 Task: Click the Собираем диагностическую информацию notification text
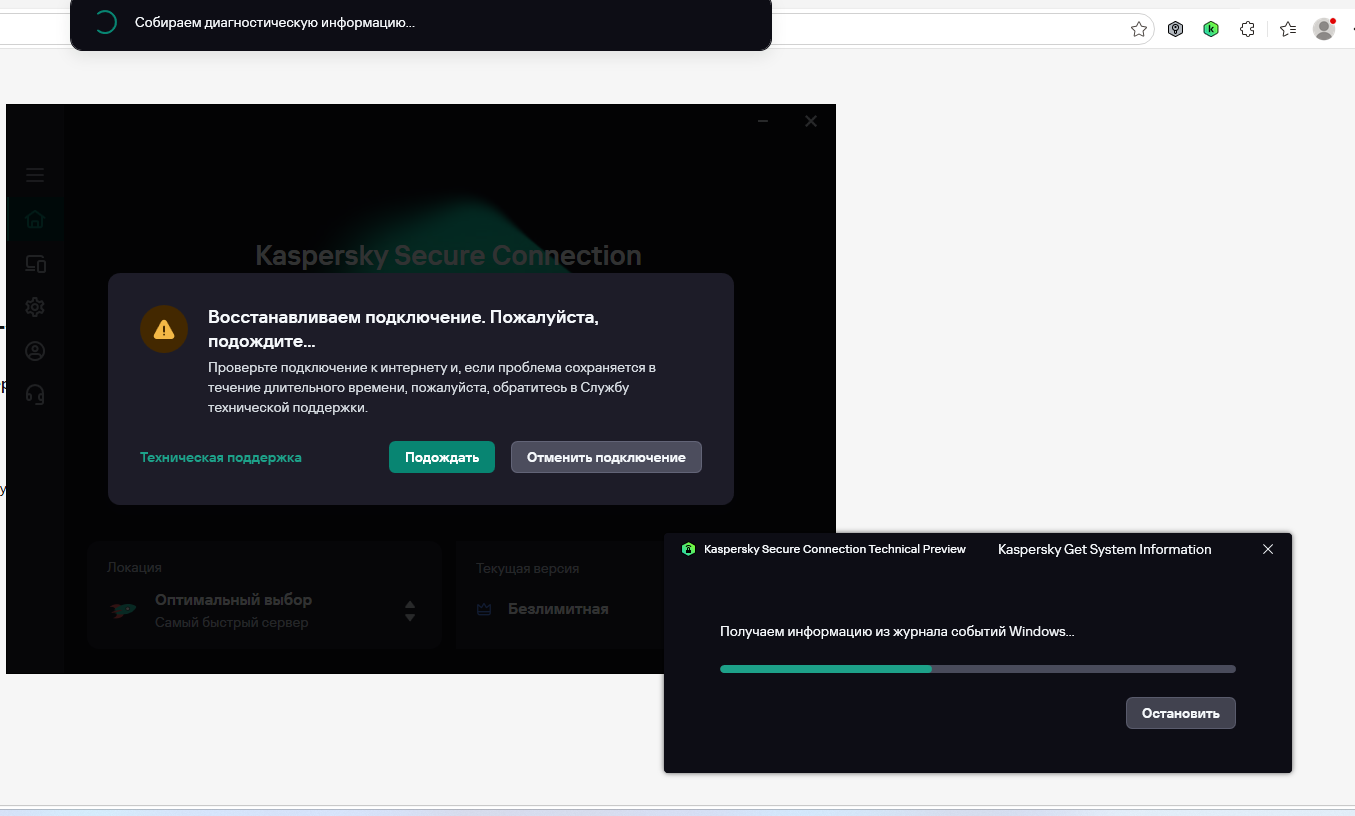[x=275, y=22]
